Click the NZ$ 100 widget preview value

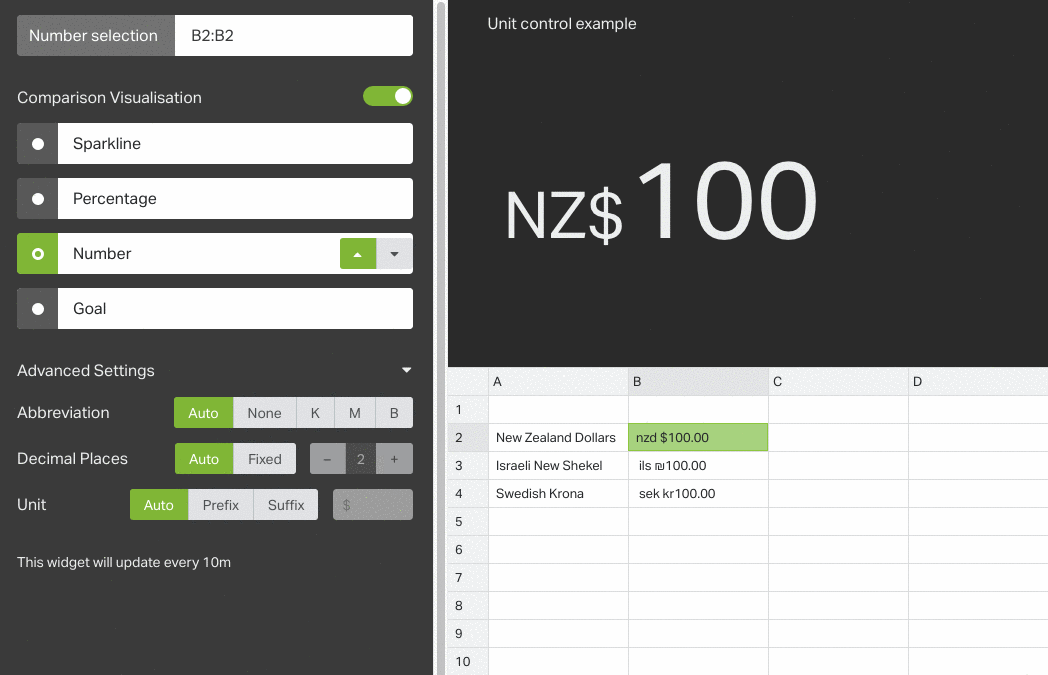[661, 203]
